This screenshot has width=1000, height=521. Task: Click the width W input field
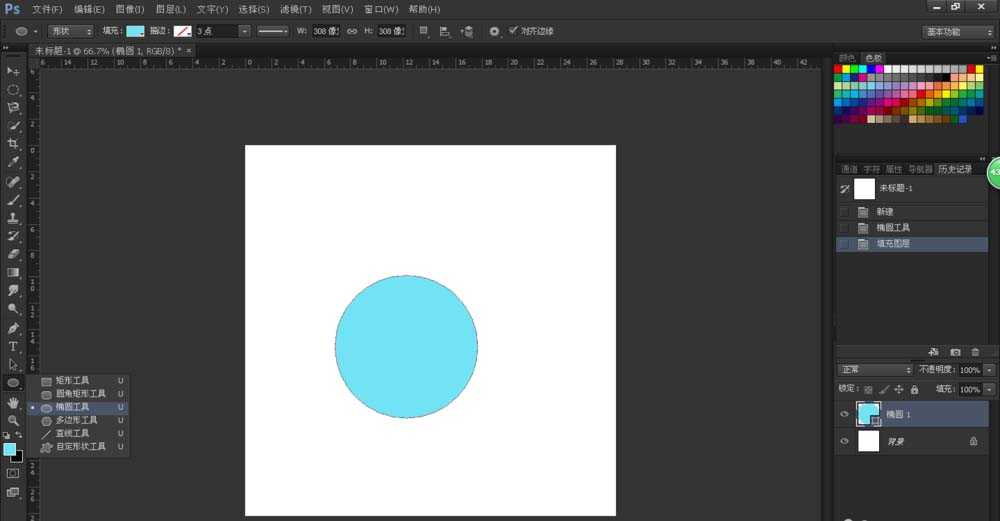325,31
